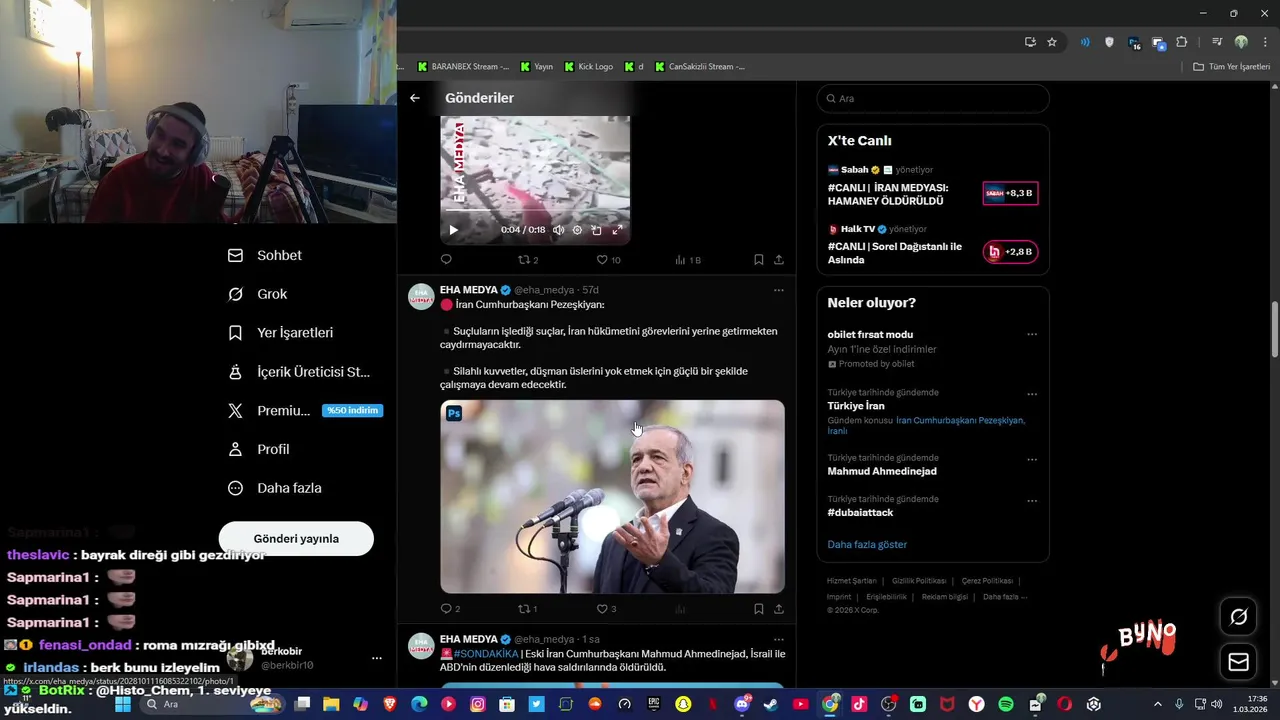Viewport: 1280px width, 720px height.
Task: Open more options for obilet fırsat modu
Action: (1032, 335)
